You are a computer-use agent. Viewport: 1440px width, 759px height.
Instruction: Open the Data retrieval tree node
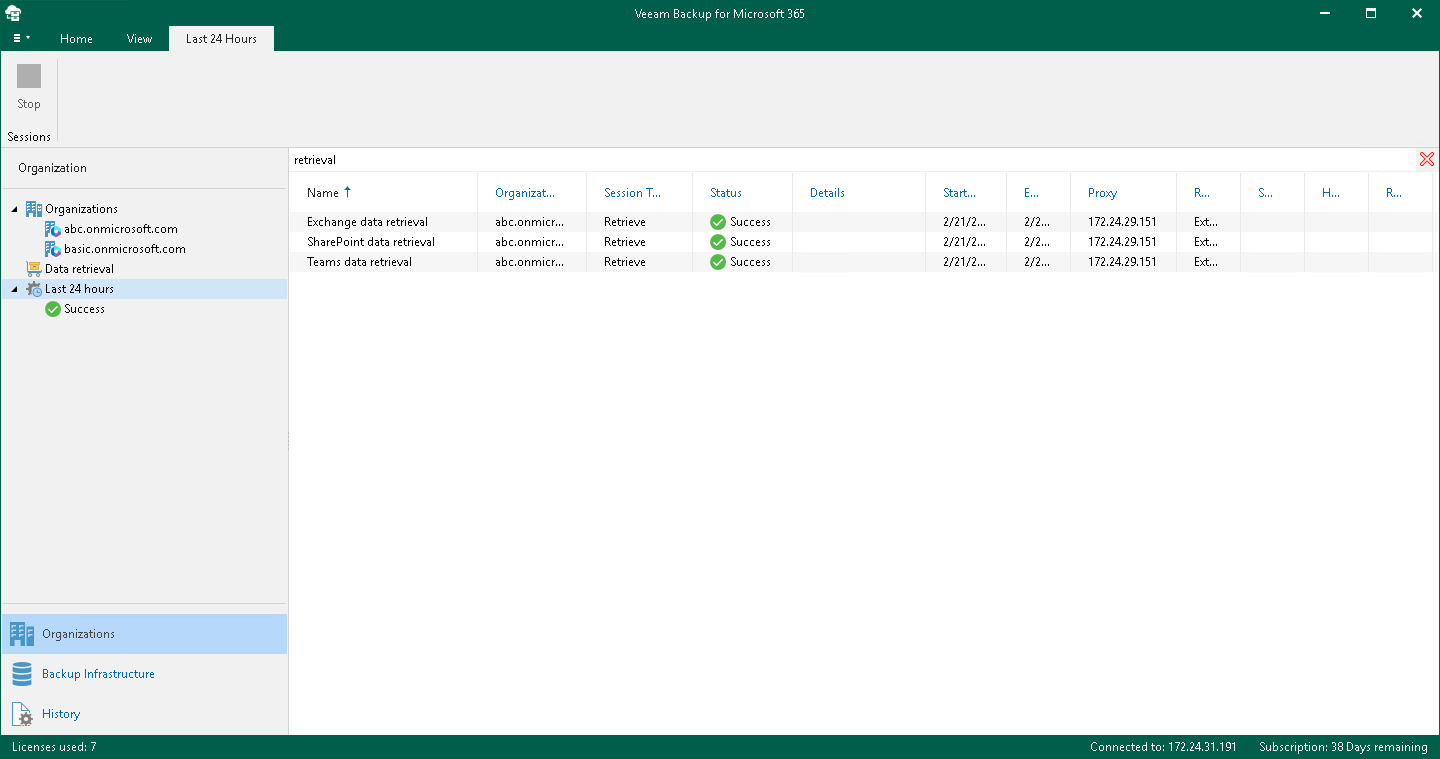tap(79, 269)
